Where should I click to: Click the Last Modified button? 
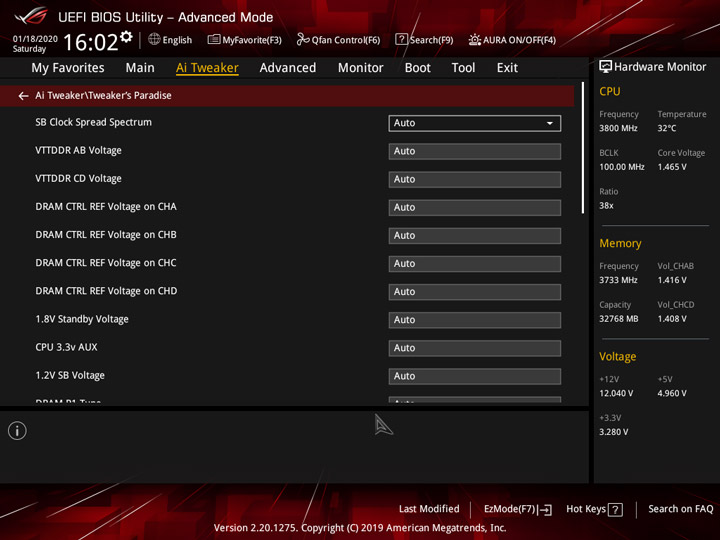[429, 509]
